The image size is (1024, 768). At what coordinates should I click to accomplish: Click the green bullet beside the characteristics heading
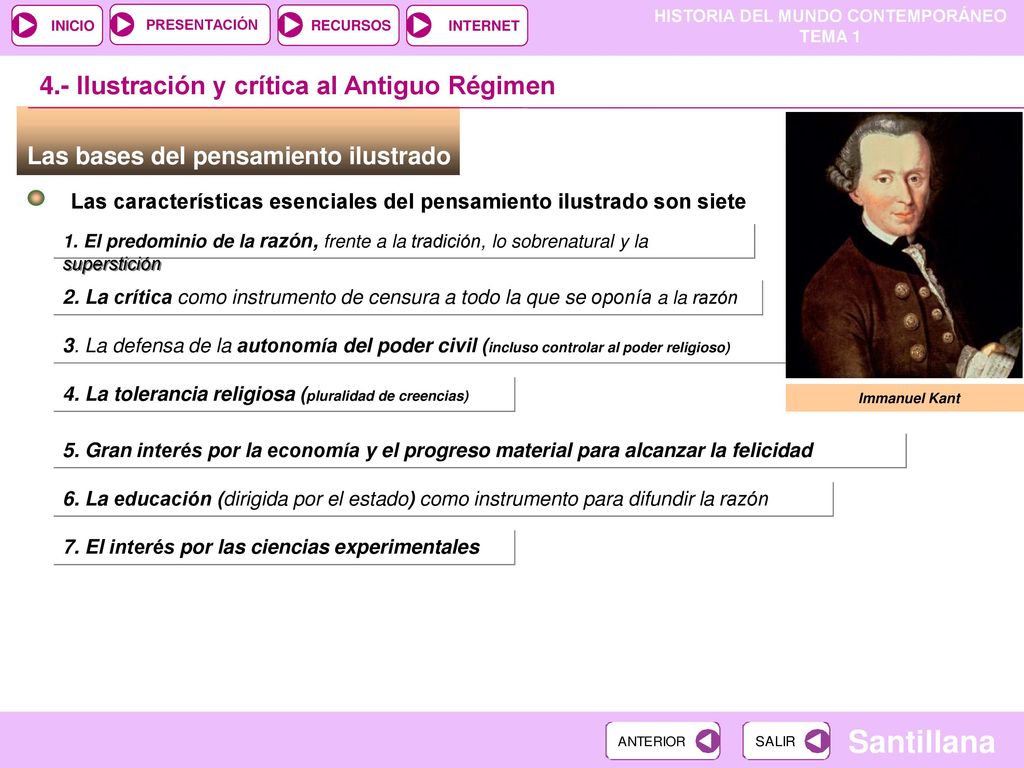[x=37, y=198]
